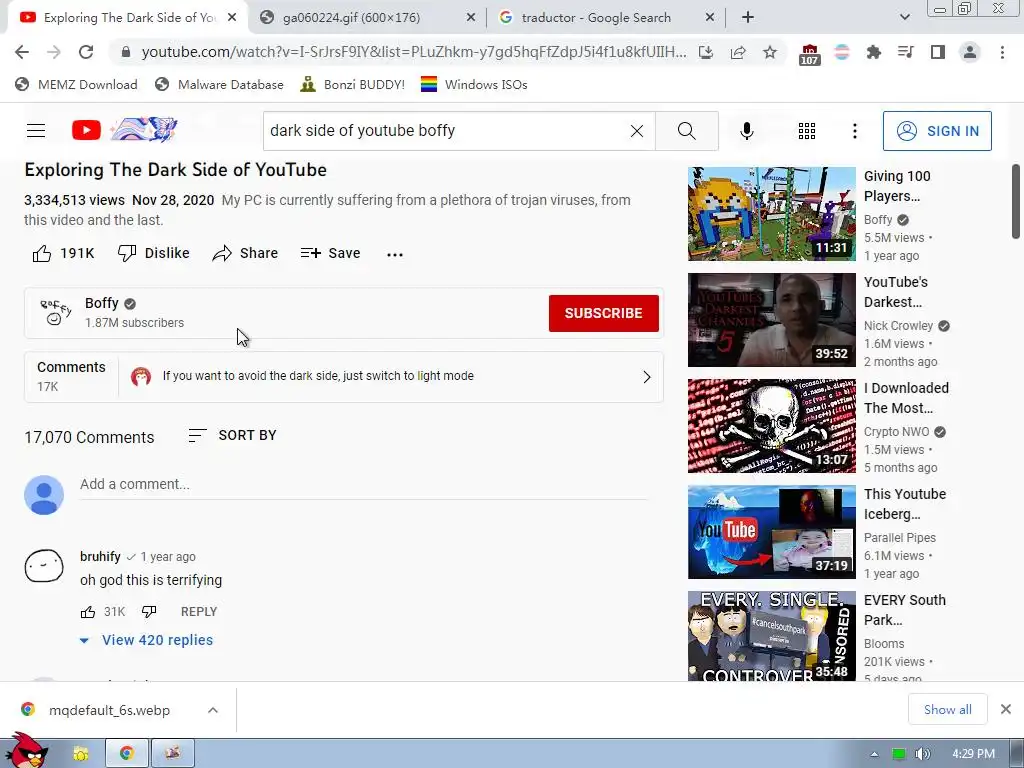The height and width of the screenshot is (768, 1024).
Task: Go back with the browser back arrow
Action: pos(22,52)
